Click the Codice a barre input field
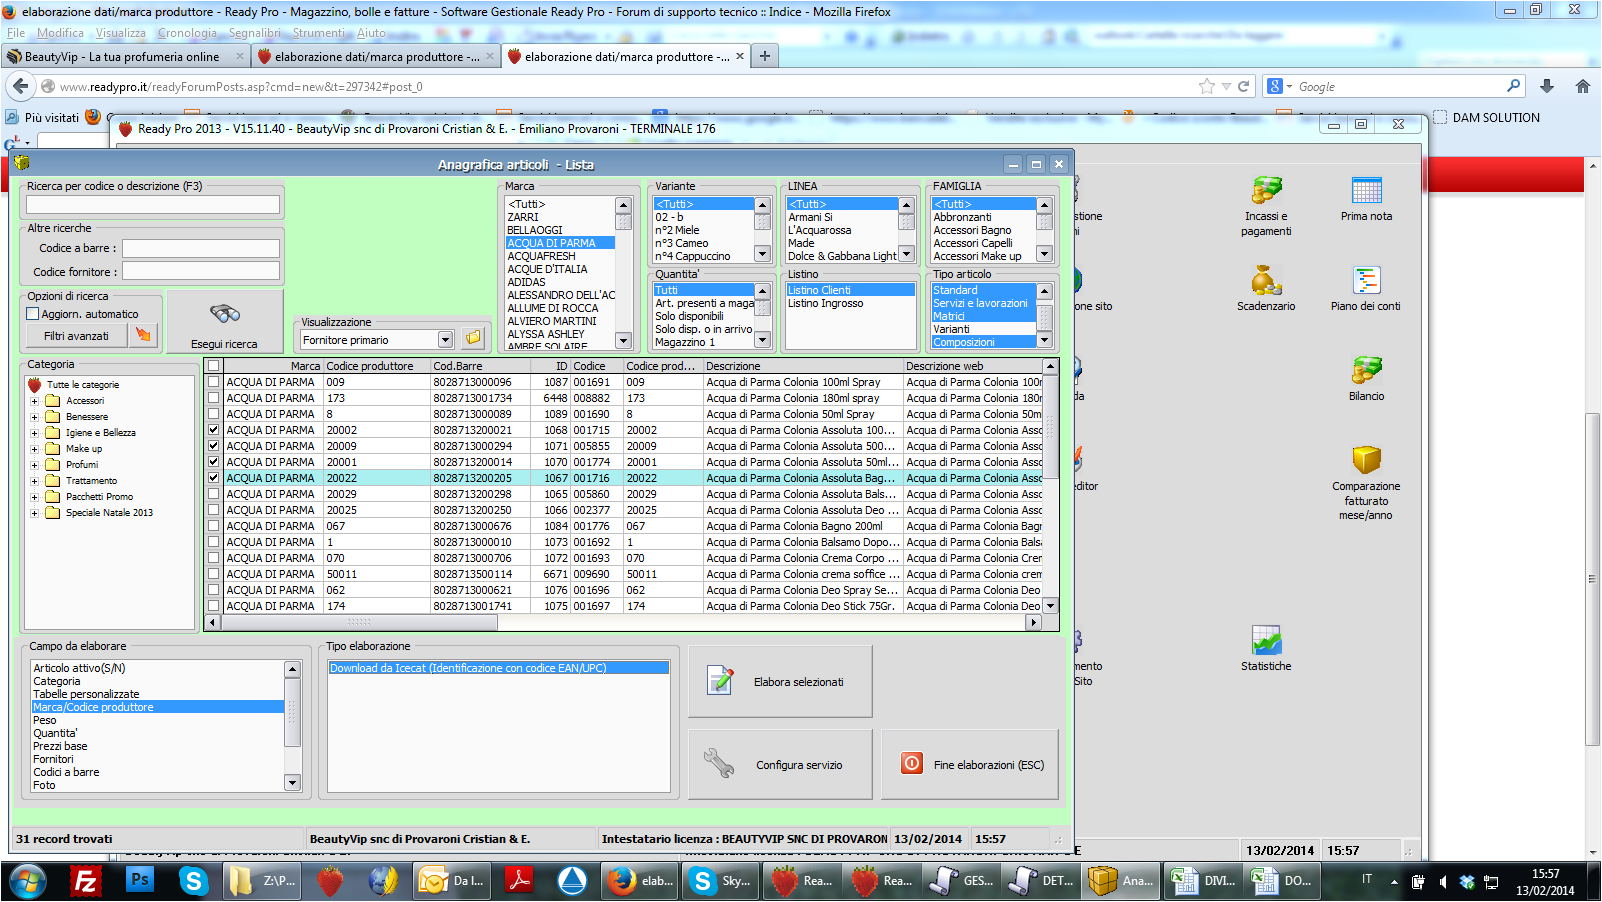Screen dimensions: 1602x902 click(x=200, y=248)
